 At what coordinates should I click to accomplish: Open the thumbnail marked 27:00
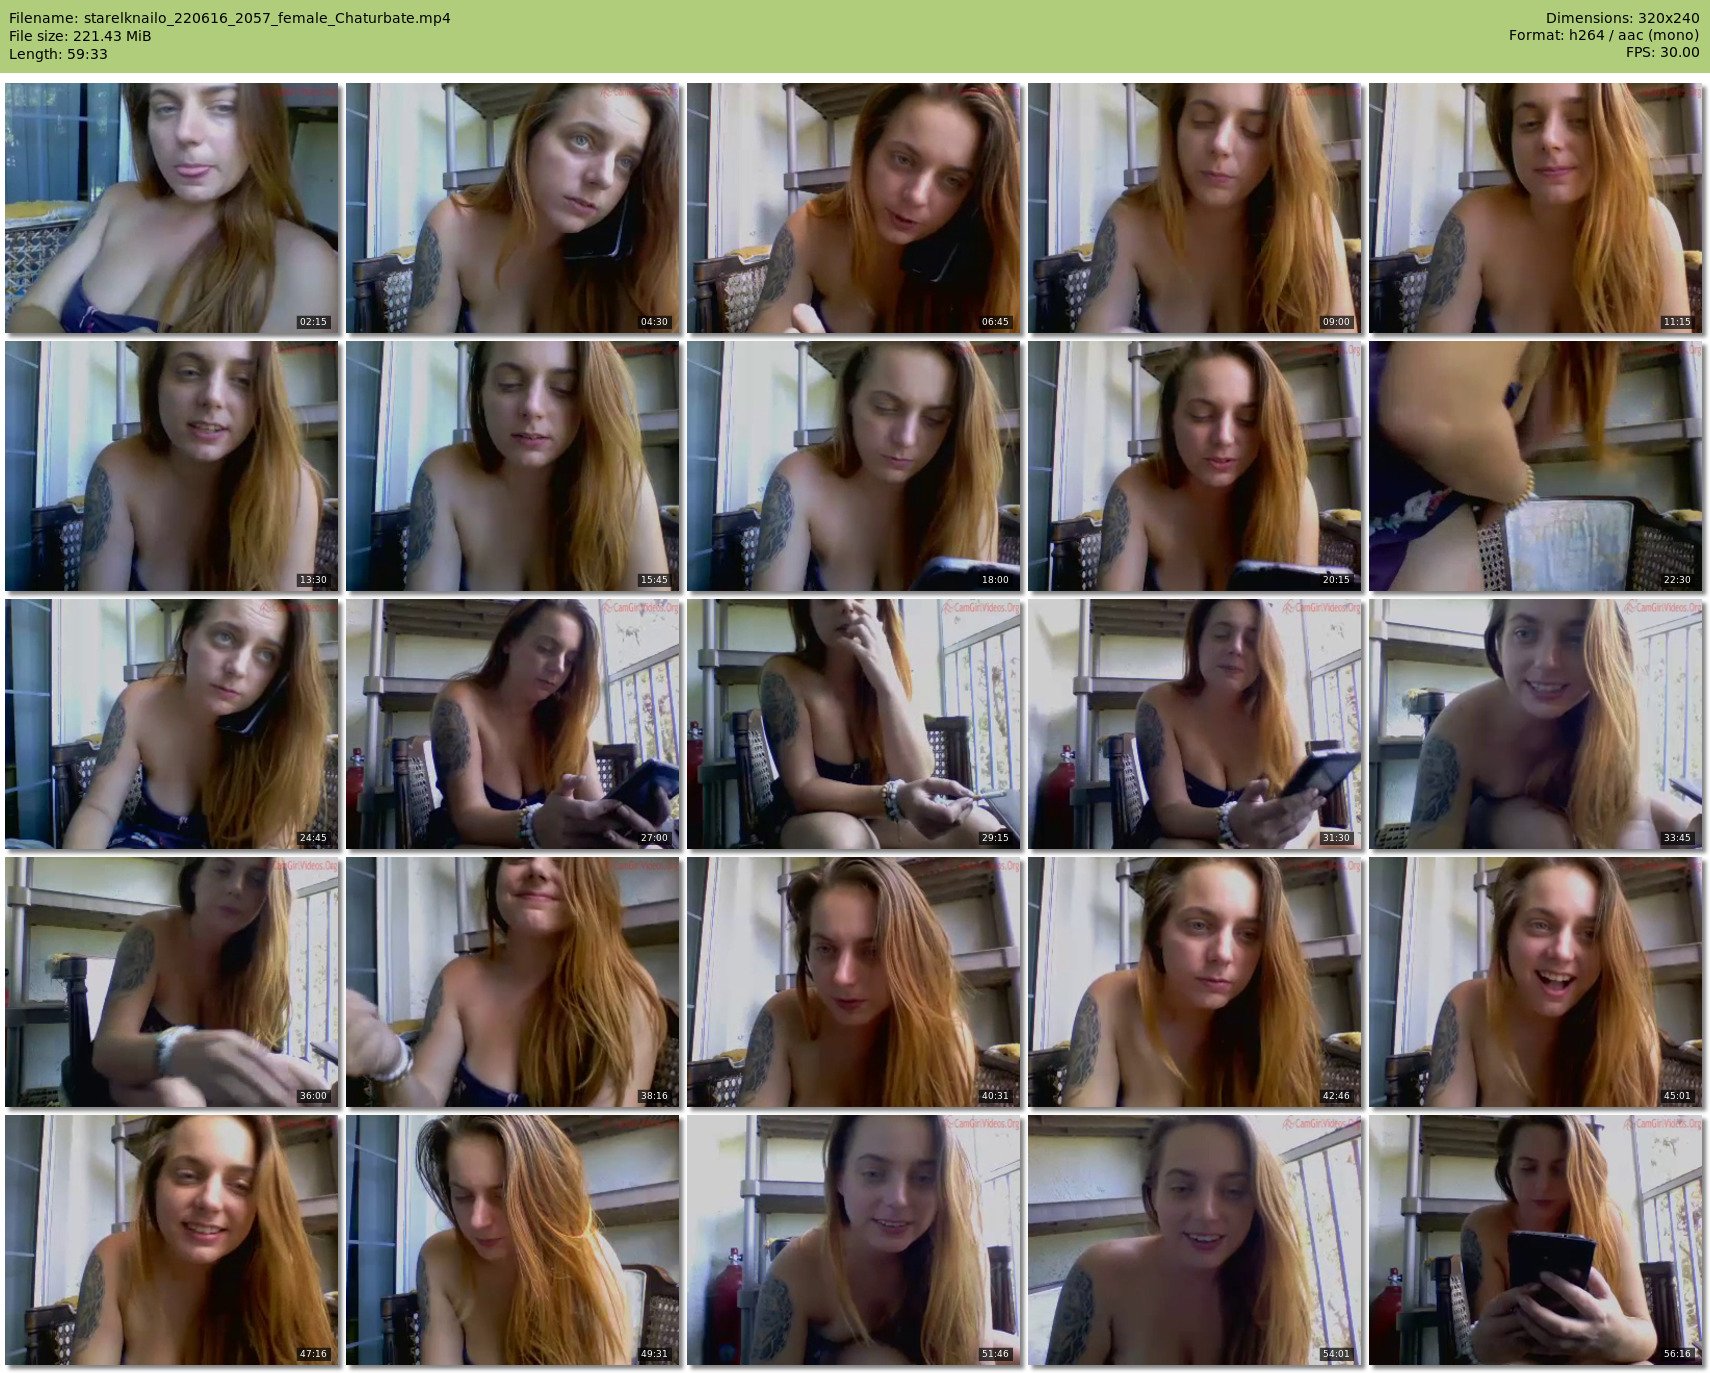click(513, 724)
